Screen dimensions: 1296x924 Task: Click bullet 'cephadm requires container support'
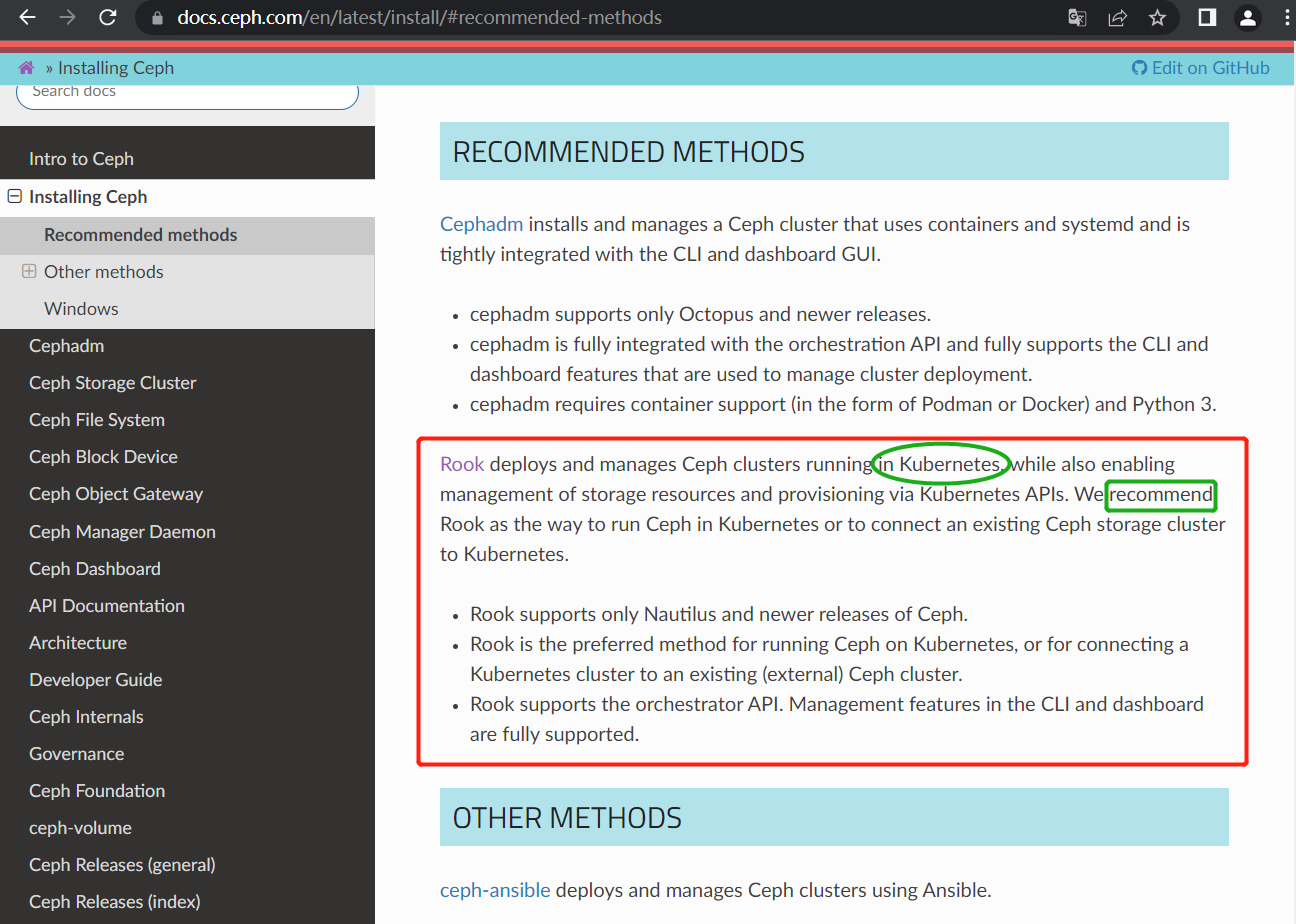pos(843,404)
